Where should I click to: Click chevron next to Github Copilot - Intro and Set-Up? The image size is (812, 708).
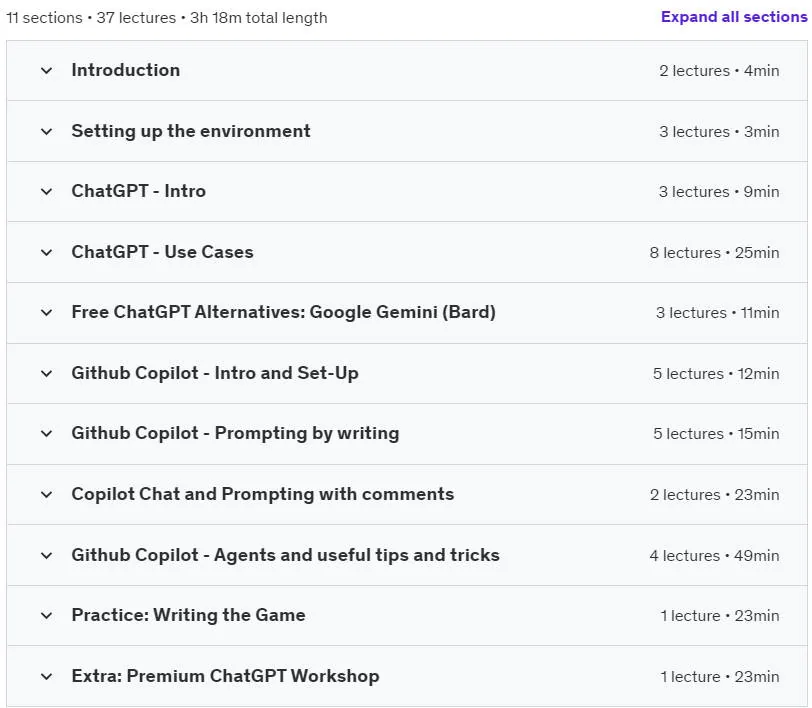coord(47,373)
